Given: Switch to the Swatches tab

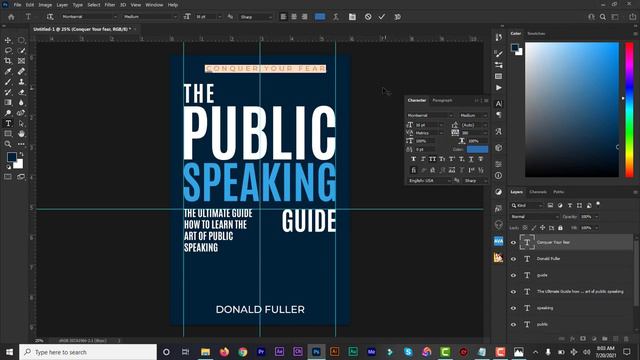Looking at the screenshot, I should click(536, 33).
